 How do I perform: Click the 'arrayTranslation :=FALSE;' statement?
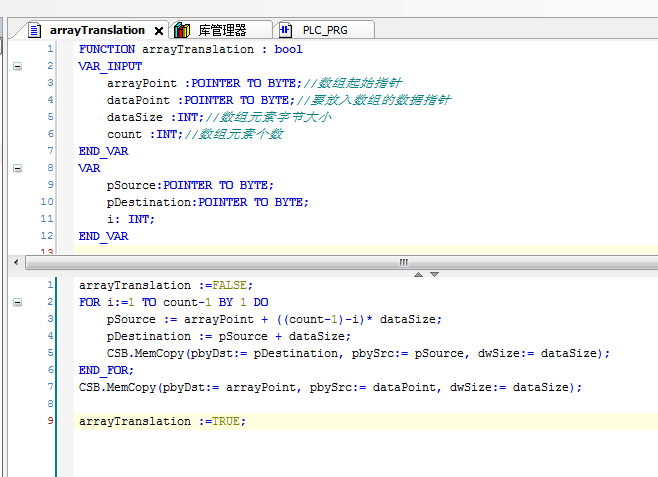pos(166,285)
